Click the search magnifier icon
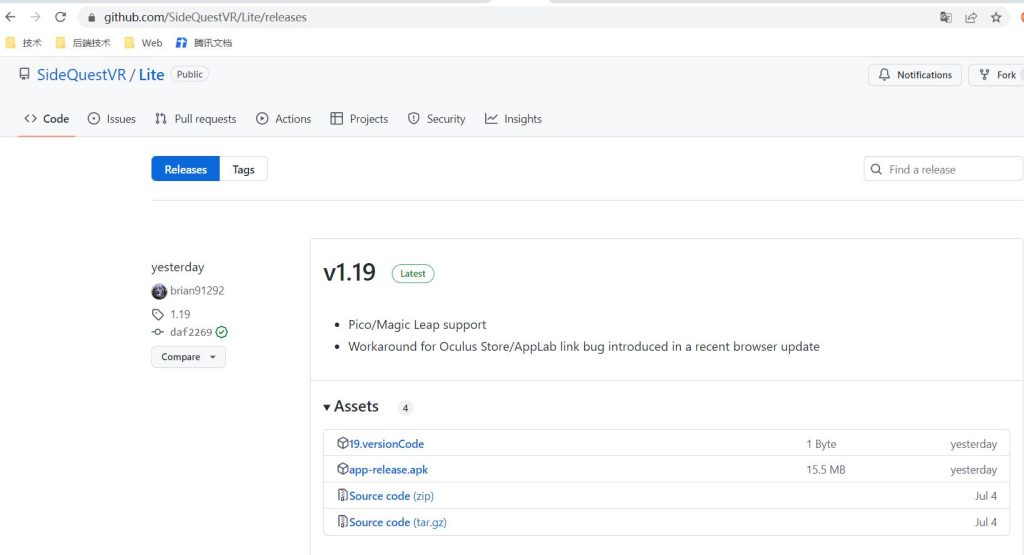This screenshot has width=1024, height=555. 876,169
